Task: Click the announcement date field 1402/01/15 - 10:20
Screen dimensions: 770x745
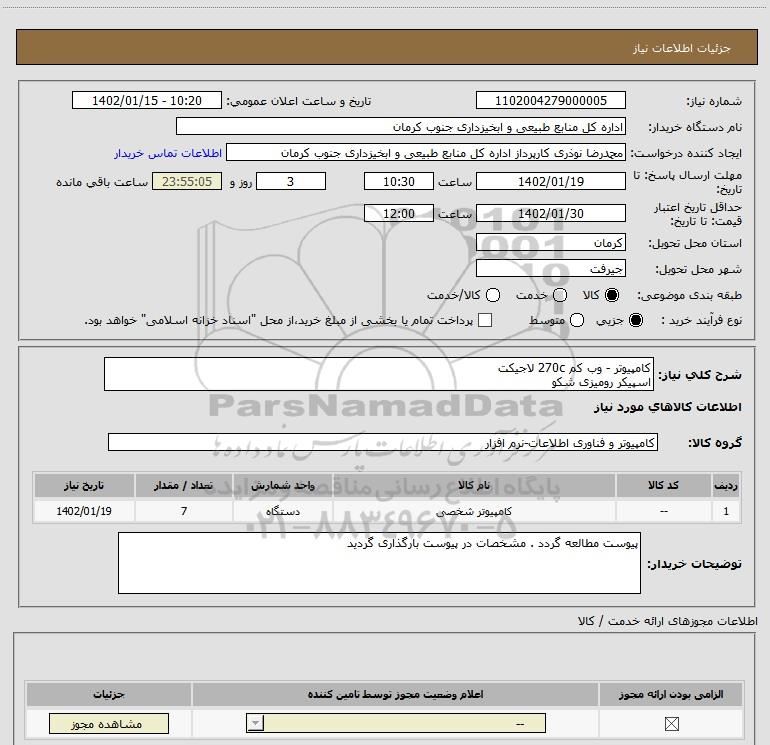Action: [147, 100]
